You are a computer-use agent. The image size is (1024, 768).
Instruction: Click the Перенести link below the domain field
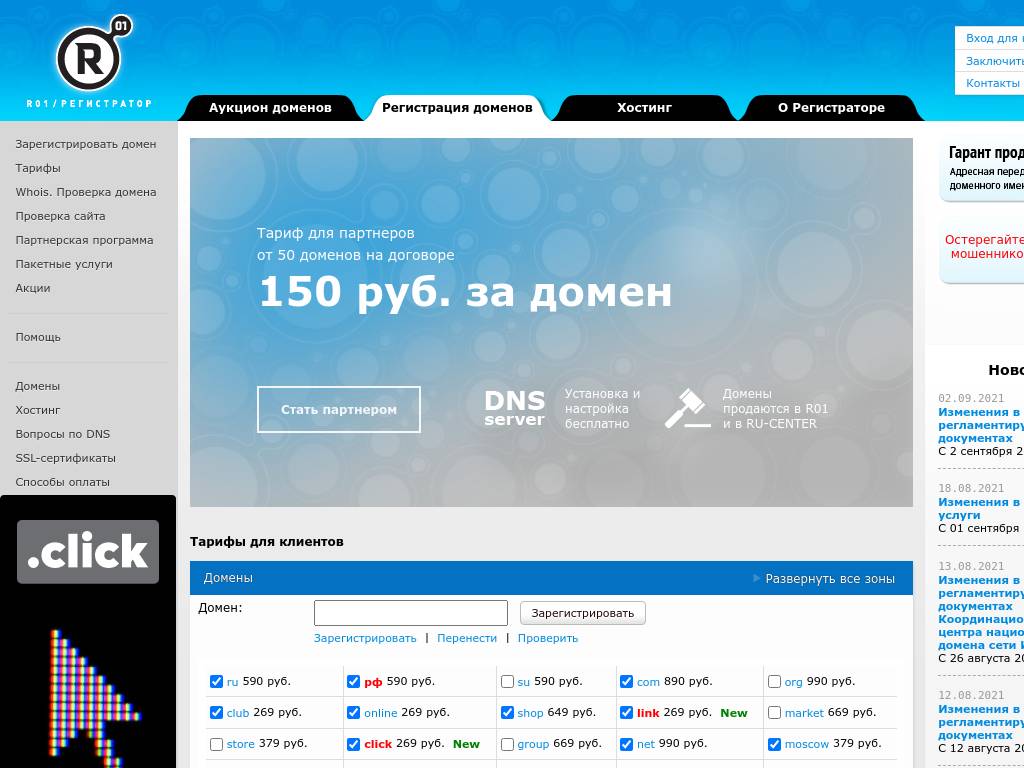467,637
